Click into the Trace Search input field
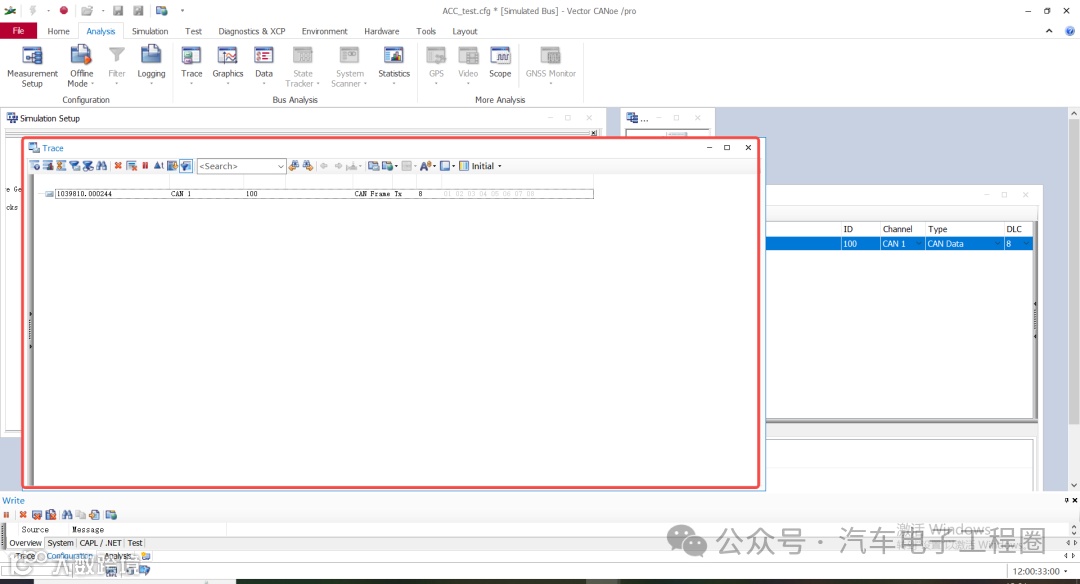 [236, 166]
